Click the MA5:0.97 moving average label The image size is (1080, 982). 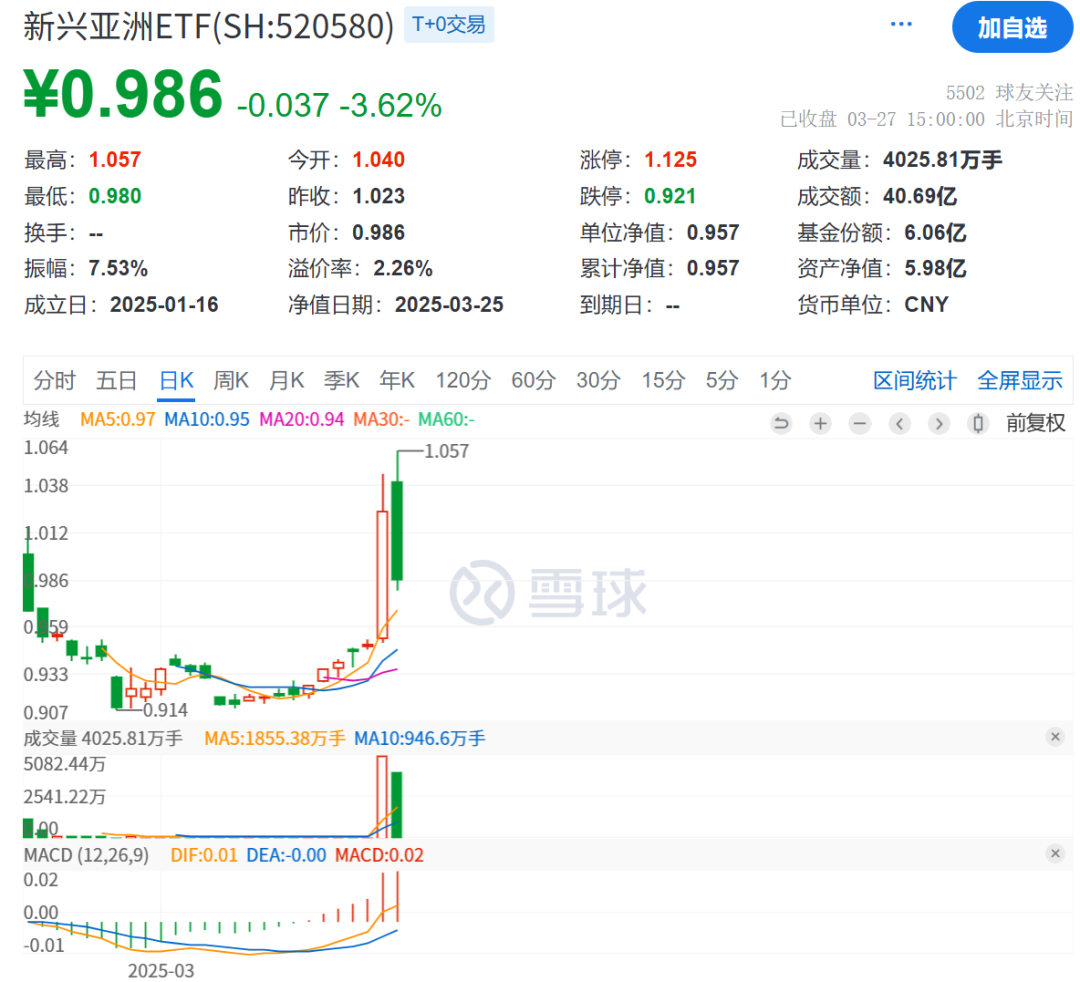[x=118, y=419]
